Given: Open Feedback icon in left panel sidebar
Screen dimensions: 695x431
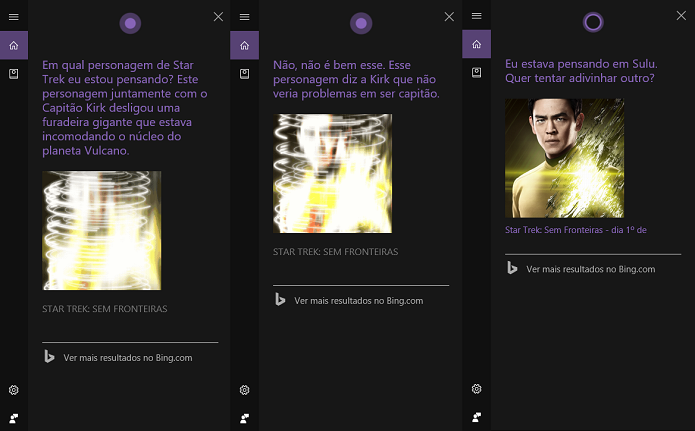Looking at the screenshot, I should point(14,418).
